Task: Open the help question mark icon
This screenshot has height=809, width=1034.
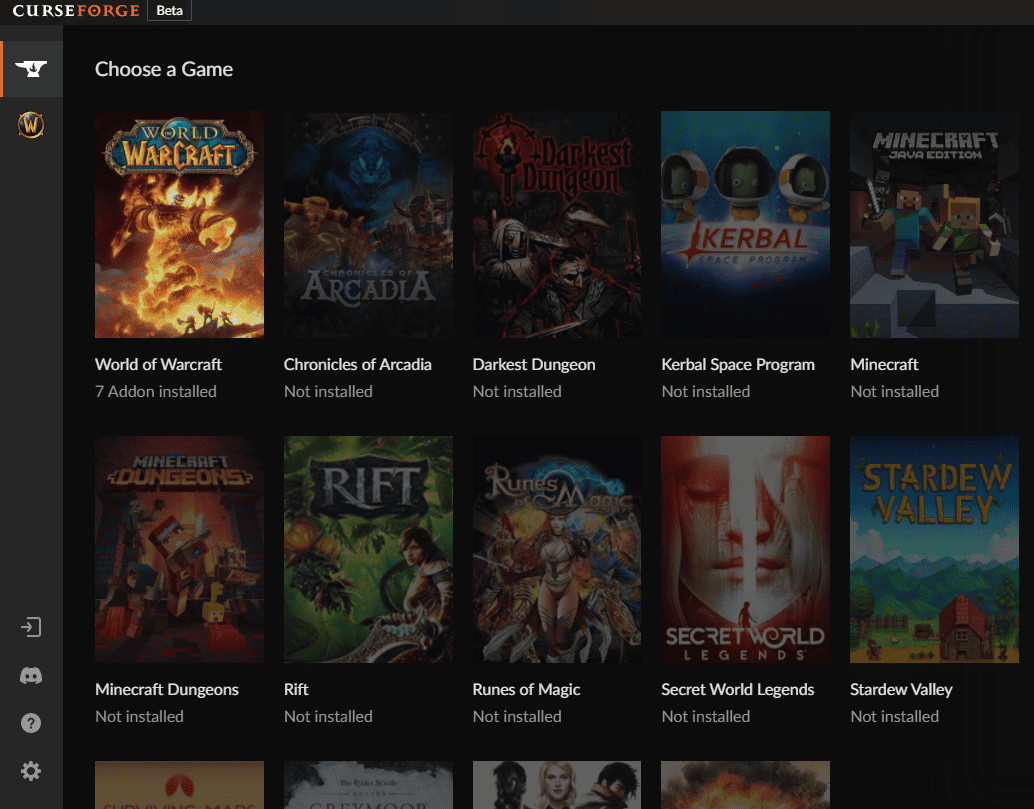Action: (31, 723)
